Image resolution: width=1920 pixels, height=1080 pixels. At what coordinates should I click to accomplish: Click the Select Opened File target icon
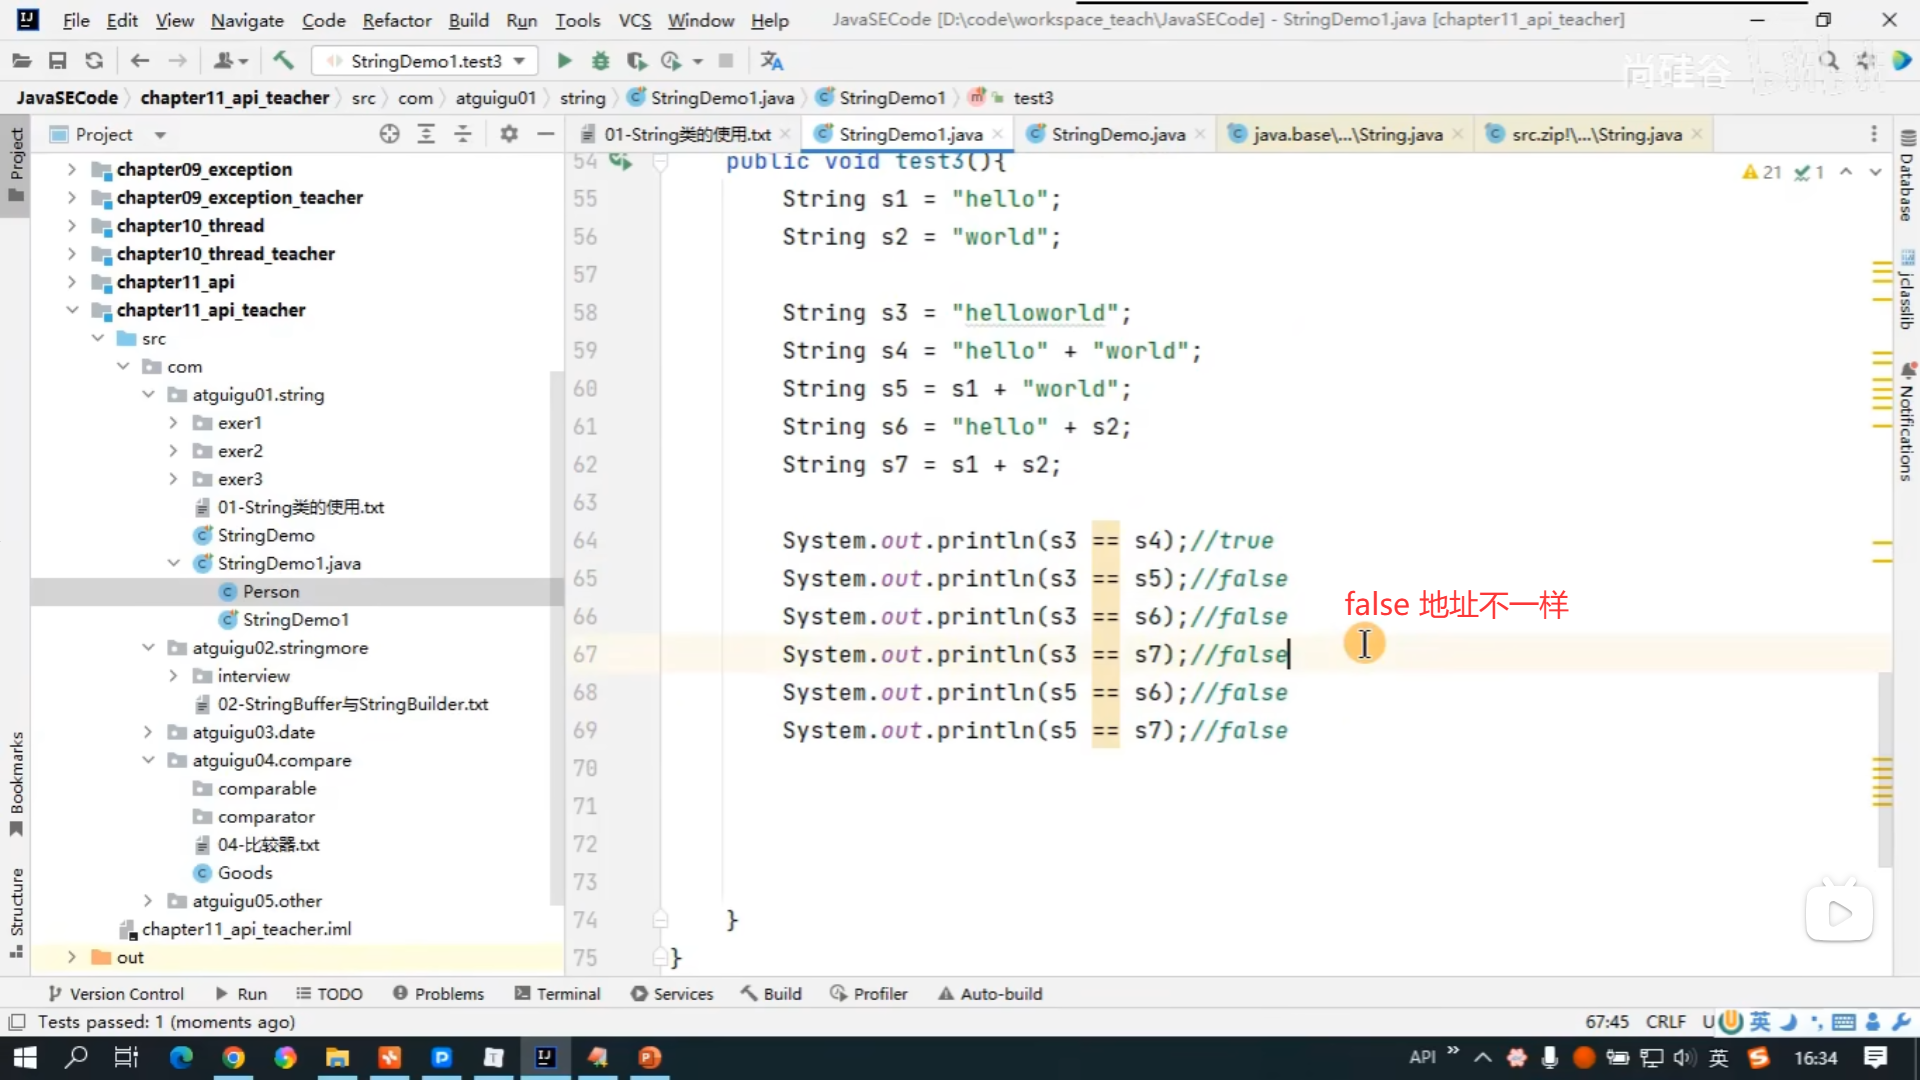coord(389,134)
